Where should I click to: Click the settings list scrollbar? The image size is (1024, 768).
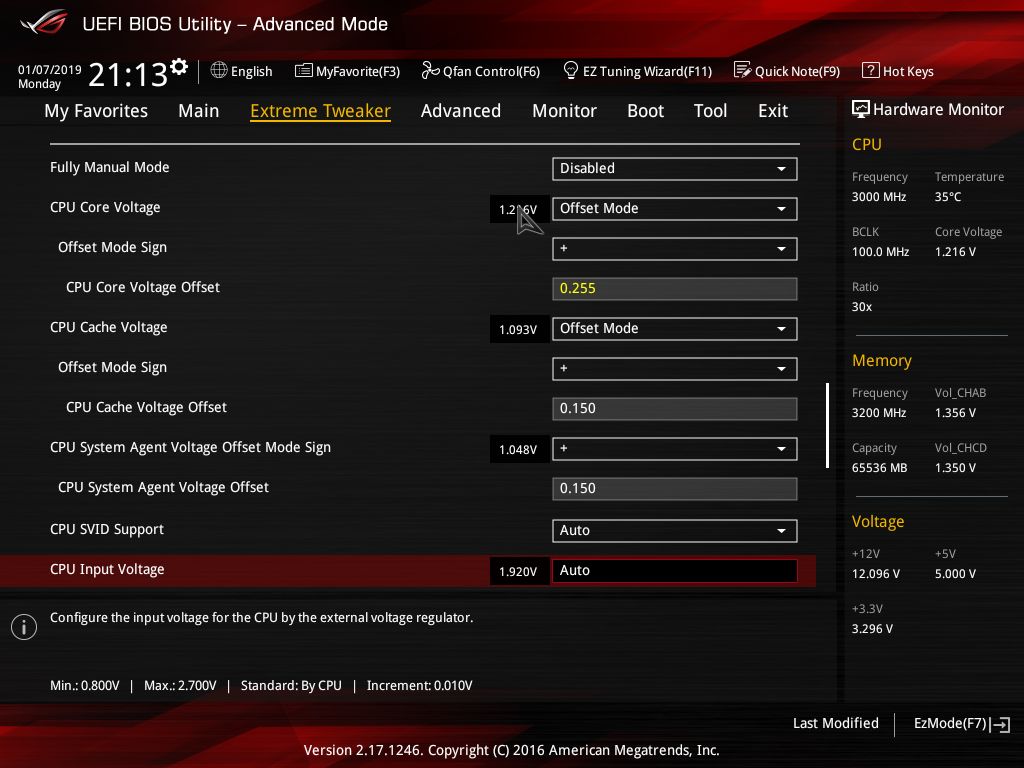pyautogui.click(x=827, y=425)
